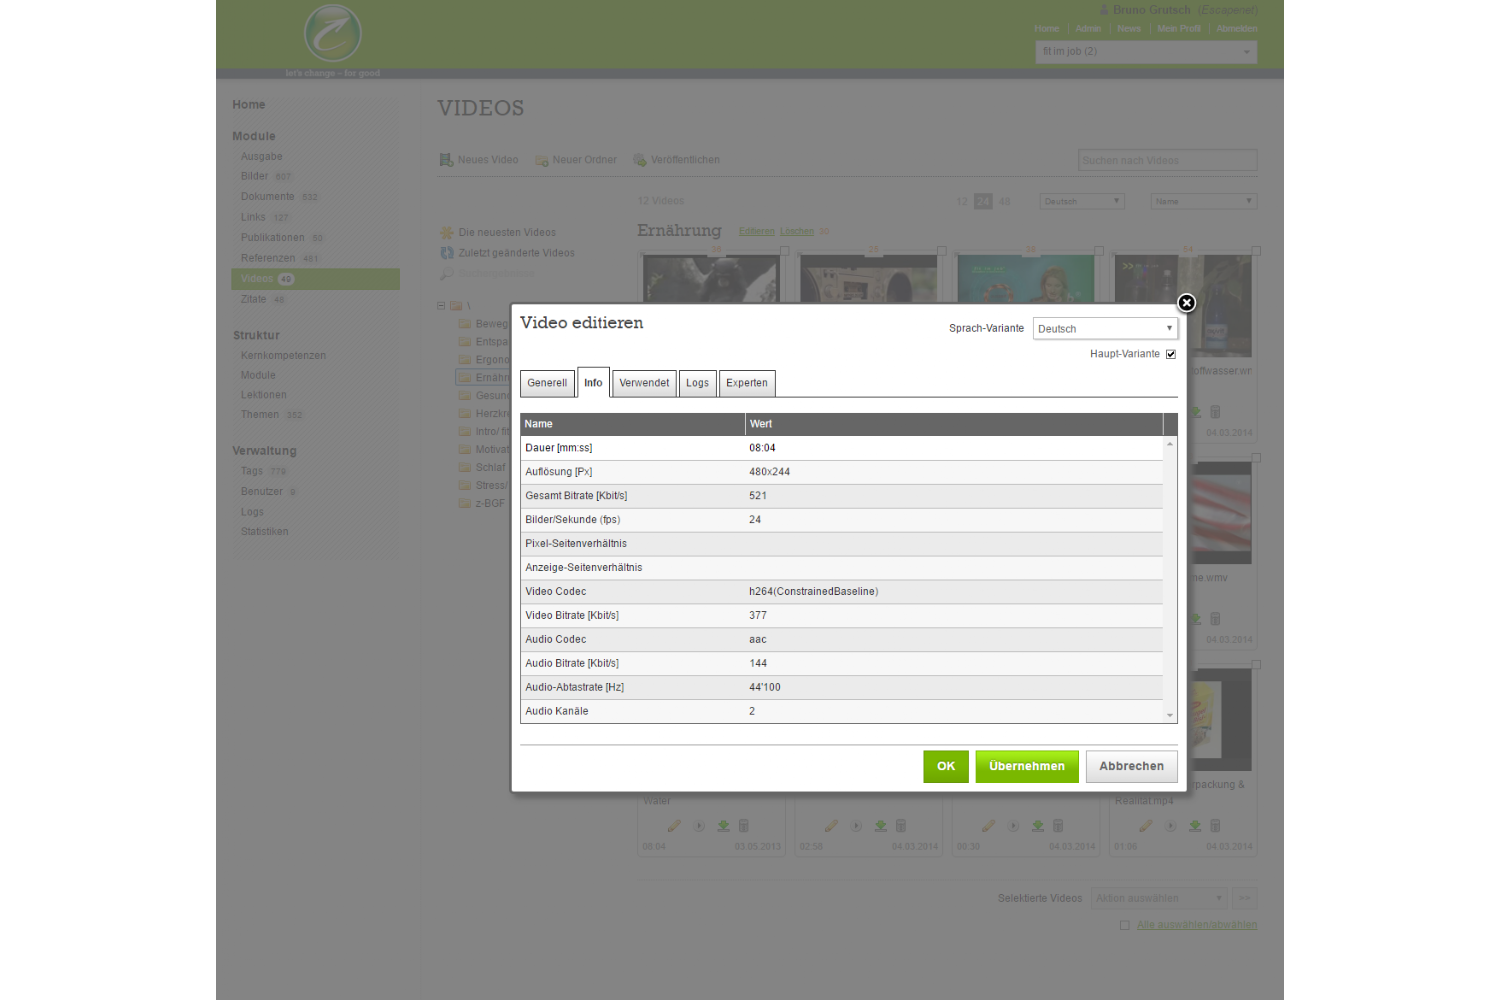The height and width of the screenshot is (1000, 1500).
Task: Click the Abbrechen button
Action: pos(1131,766)
